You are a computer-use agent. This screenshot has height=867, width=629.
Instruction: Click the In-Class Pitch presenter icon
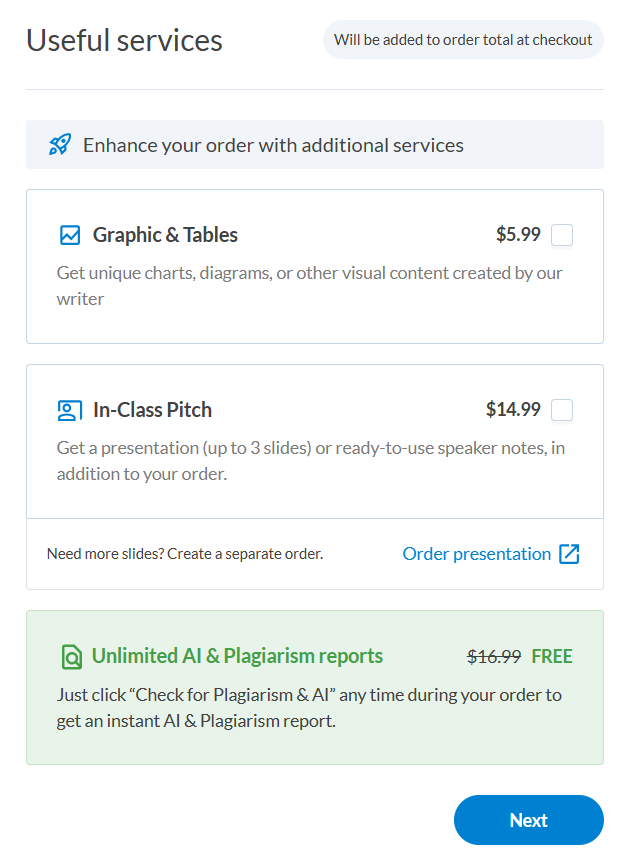click(69, 410)
